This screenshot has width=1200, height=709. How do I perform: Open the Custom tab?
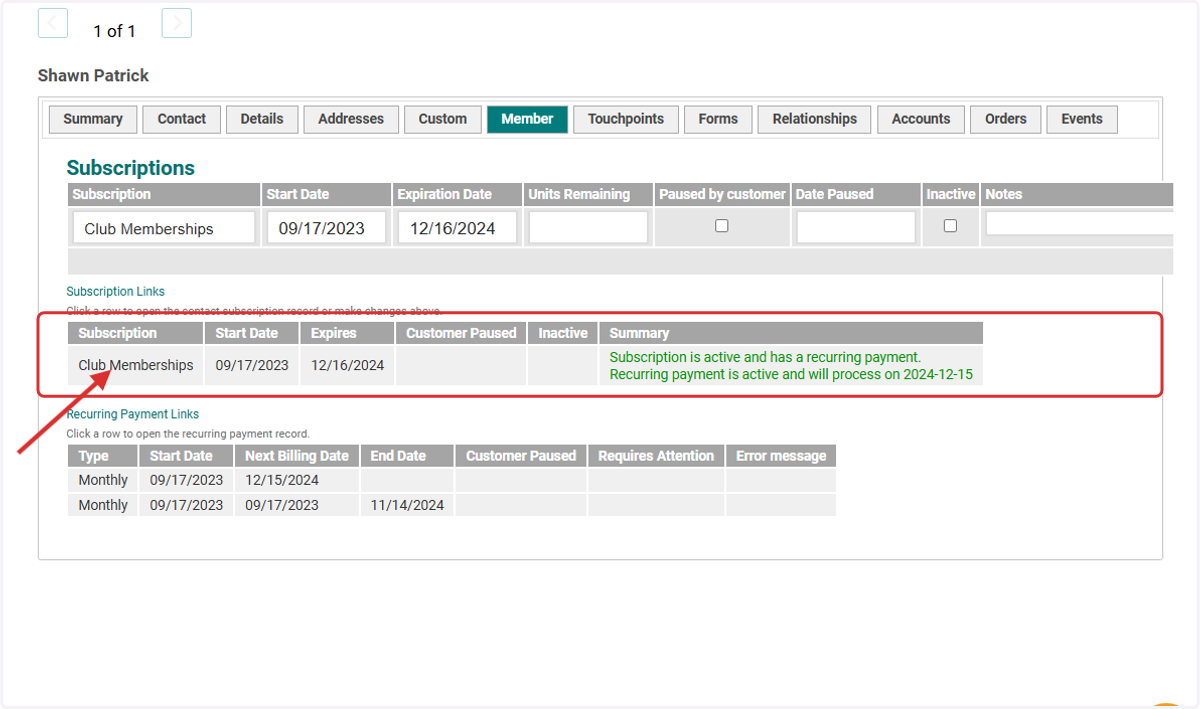point(443,119)
